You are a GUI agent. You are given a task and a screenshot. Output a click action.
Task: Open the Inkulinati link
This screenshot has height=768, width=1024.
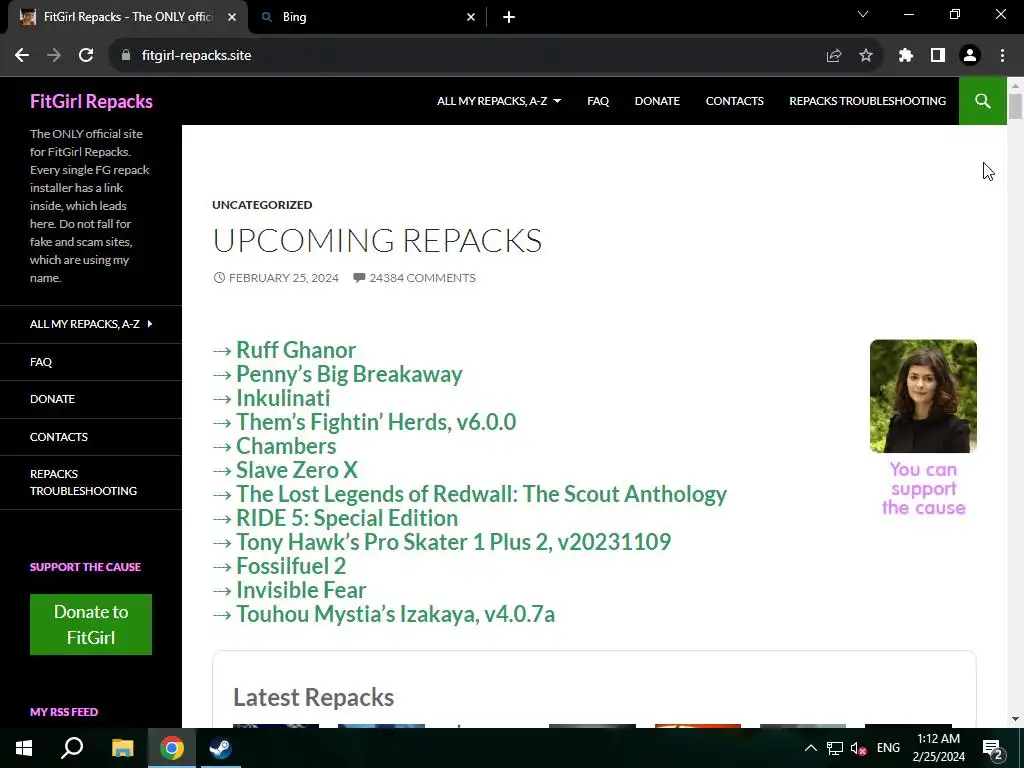pos(283,398)
